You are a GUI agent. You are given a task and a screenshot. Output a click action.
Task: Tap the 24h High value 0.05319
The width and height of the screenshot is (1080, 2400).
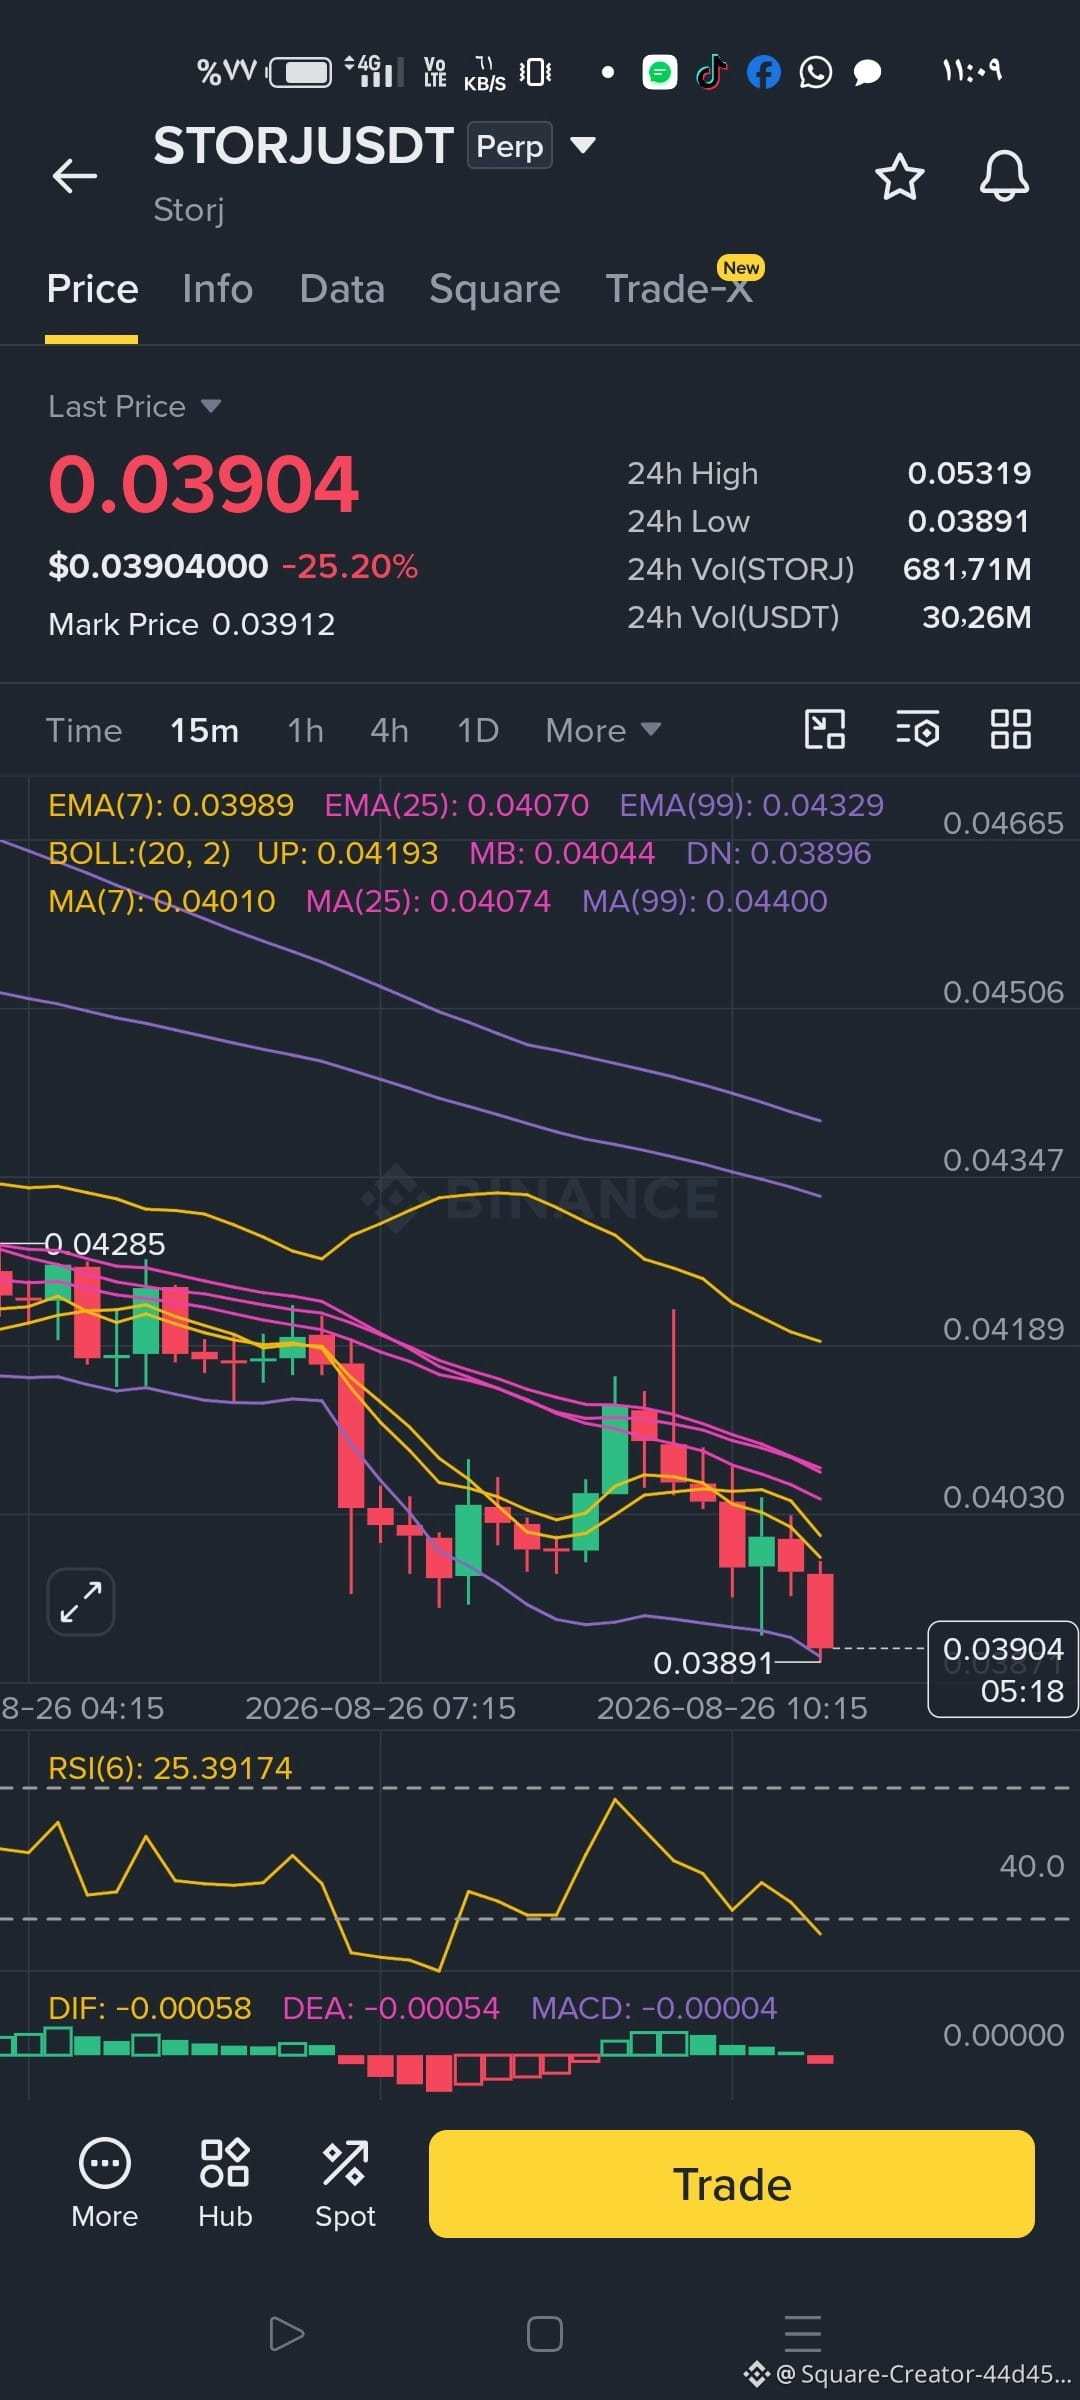969,473
